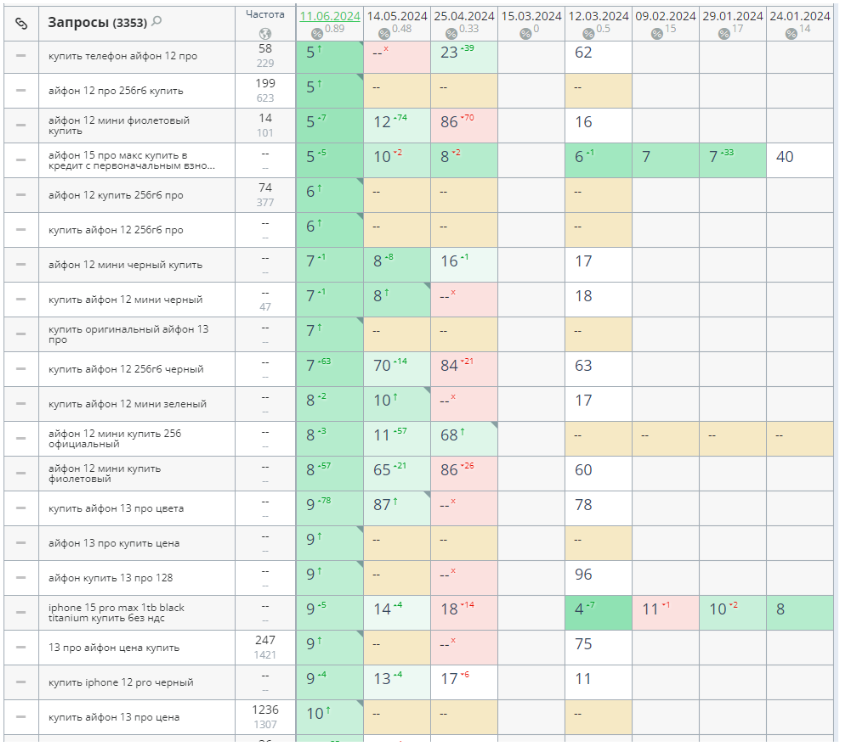Click the dash icon beside 'айфон 13 про купить цена'

(21, 543)
